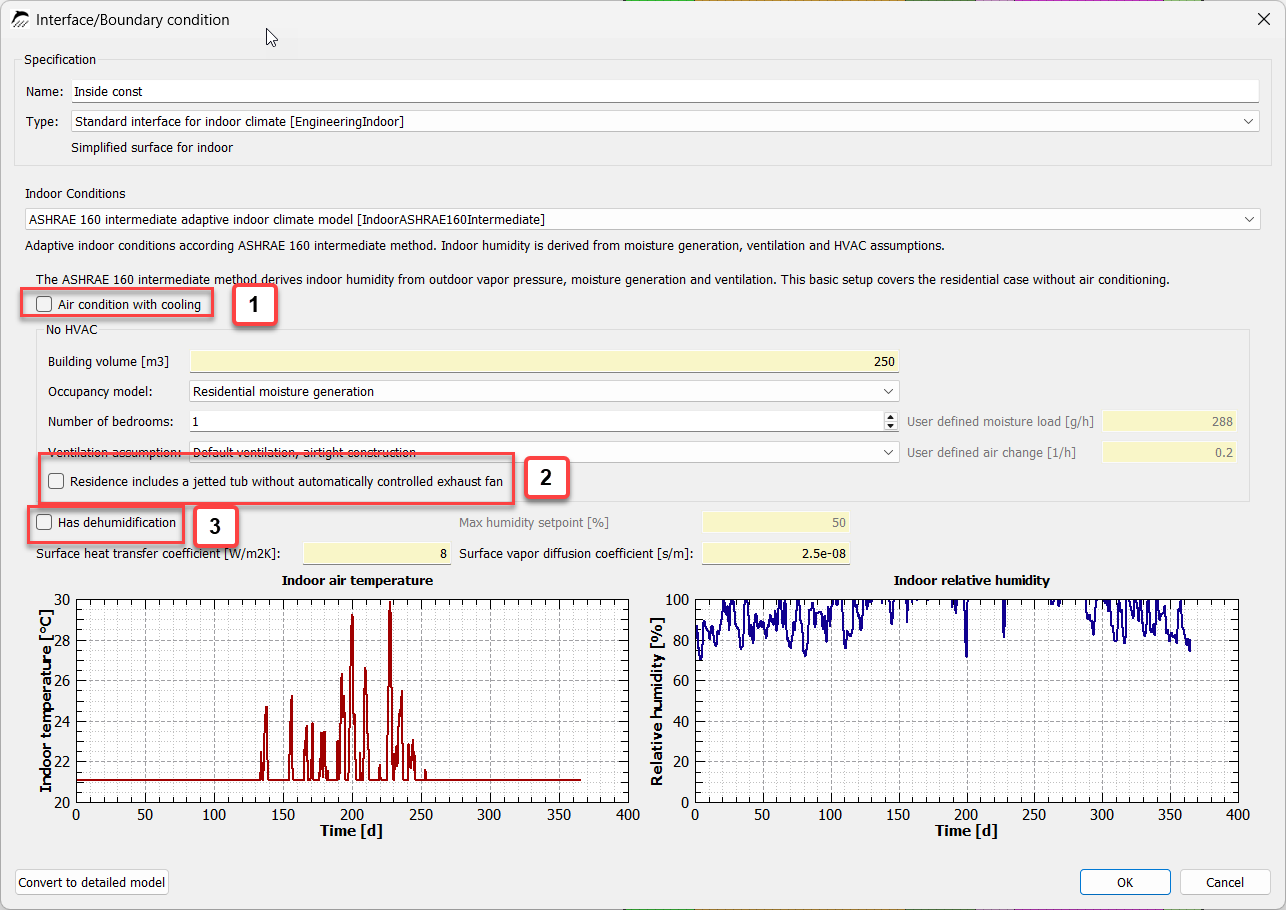This screenshot has width=1286, height=910.
Task: Click the Indoor relative humidity chart plot
Action: tap(966, 701)
